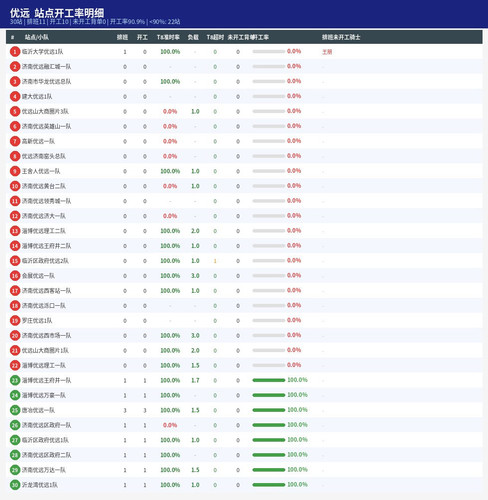Select station name 唐冶优远一队

click(38, 410)
